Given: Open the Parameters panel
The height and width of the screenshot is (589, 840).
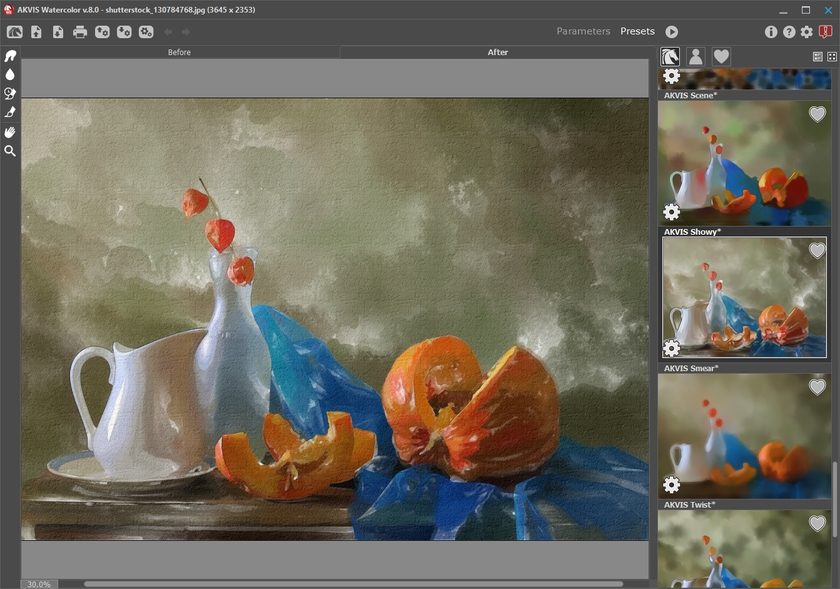Looking at the screenshot, I should [x=583, y=32].
